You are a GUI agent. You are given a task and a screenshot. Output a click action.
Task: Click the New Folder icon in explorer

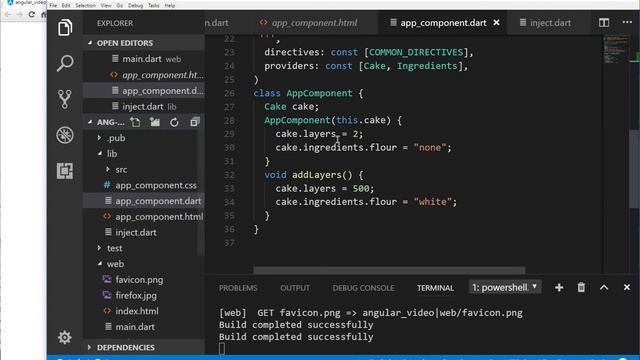tap(155, 122)
